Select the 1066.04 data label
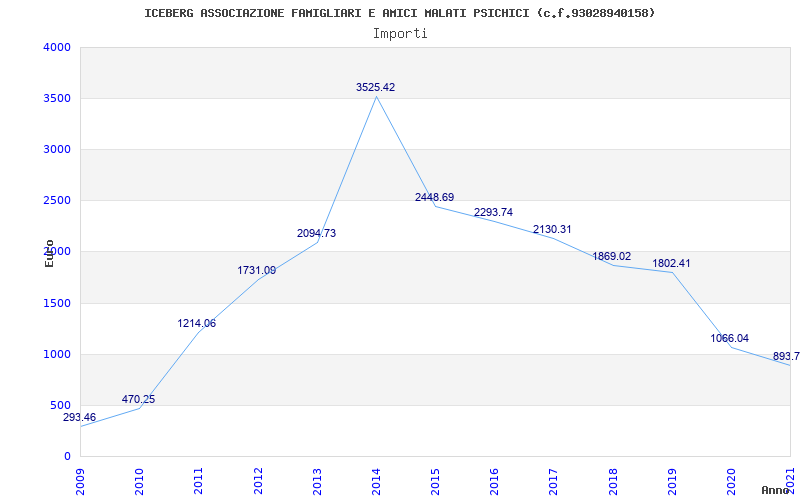Screen dimensions: 800x500 pos(730,338)
